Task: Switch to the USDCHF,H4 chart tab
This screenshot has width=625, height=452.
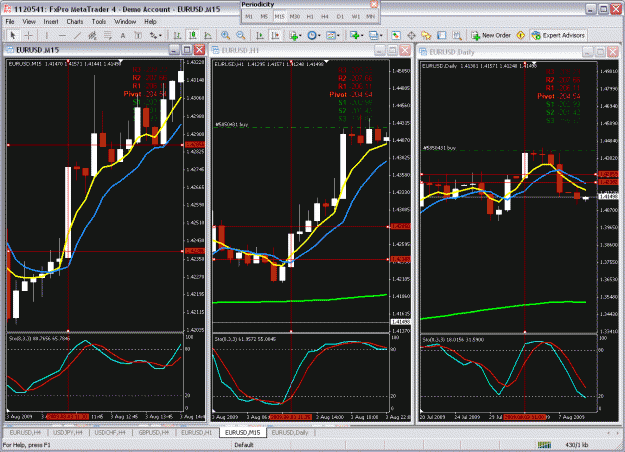Action: [x=110, y=432]
